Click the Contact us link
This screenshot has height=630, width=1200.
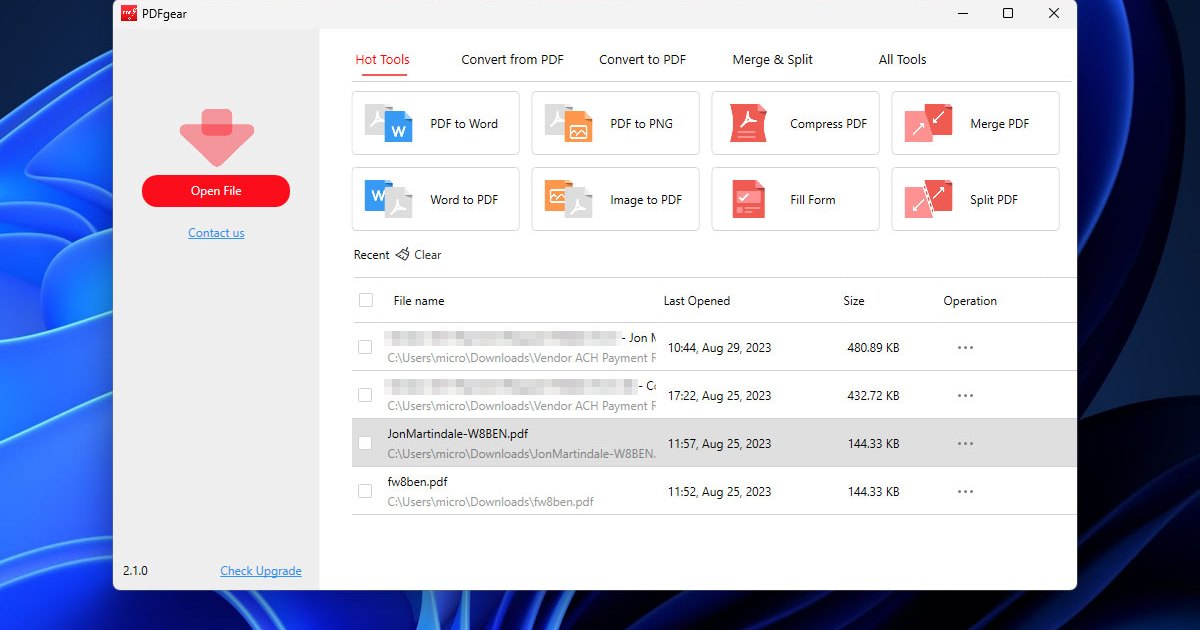pos(216,232)
